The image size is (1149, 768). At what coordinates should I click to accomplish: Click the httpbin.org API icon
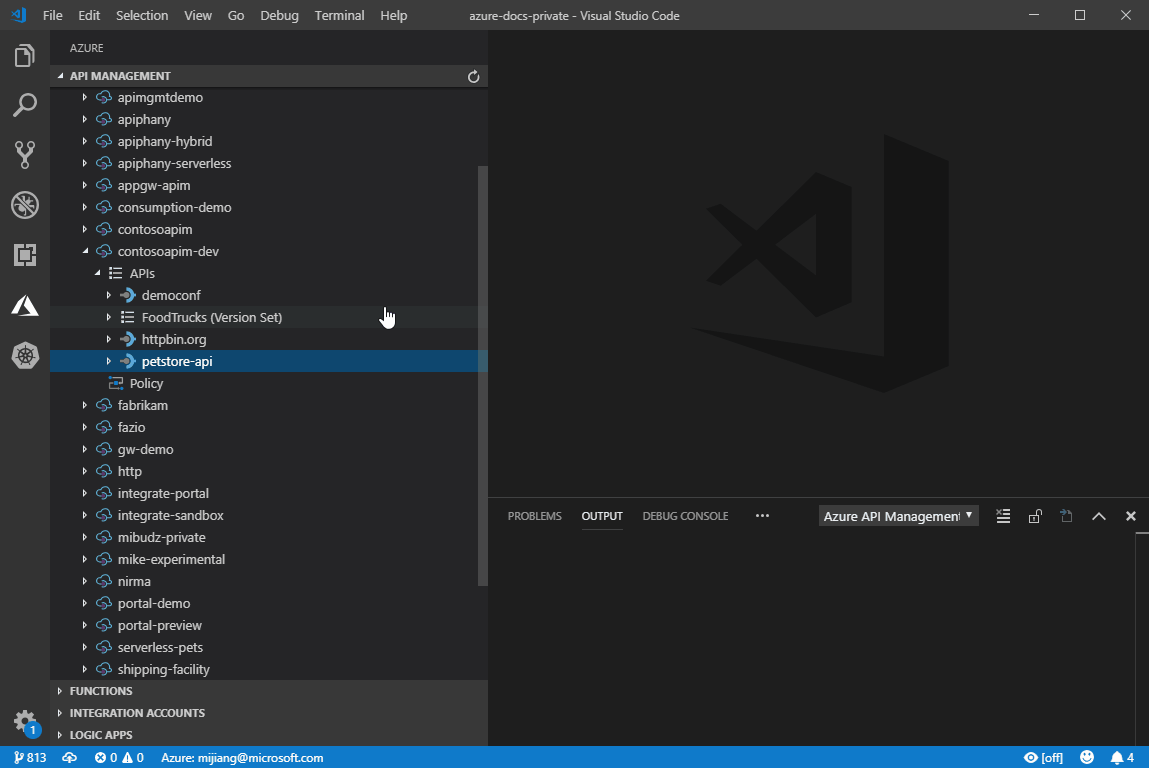click(128, 339)
